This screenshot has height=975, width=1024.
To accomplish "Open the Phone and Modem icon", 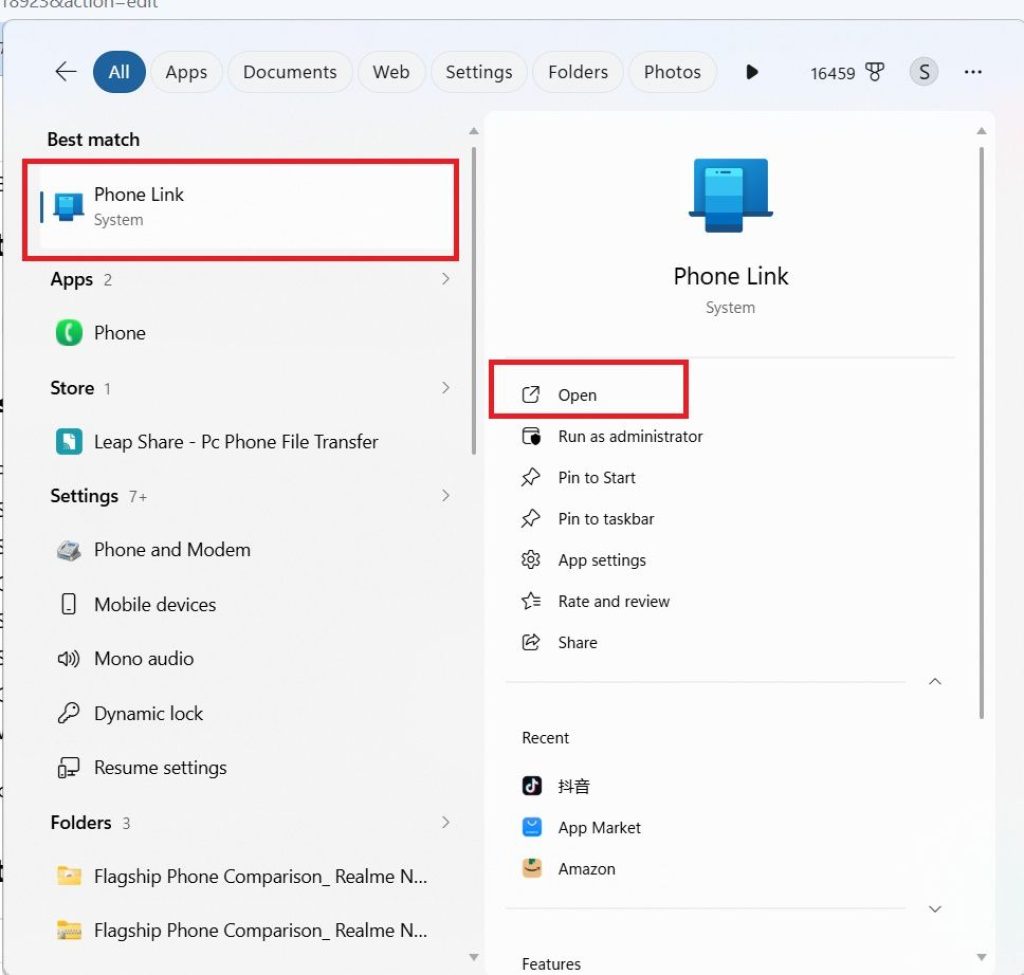I will [x=69, y=550].
